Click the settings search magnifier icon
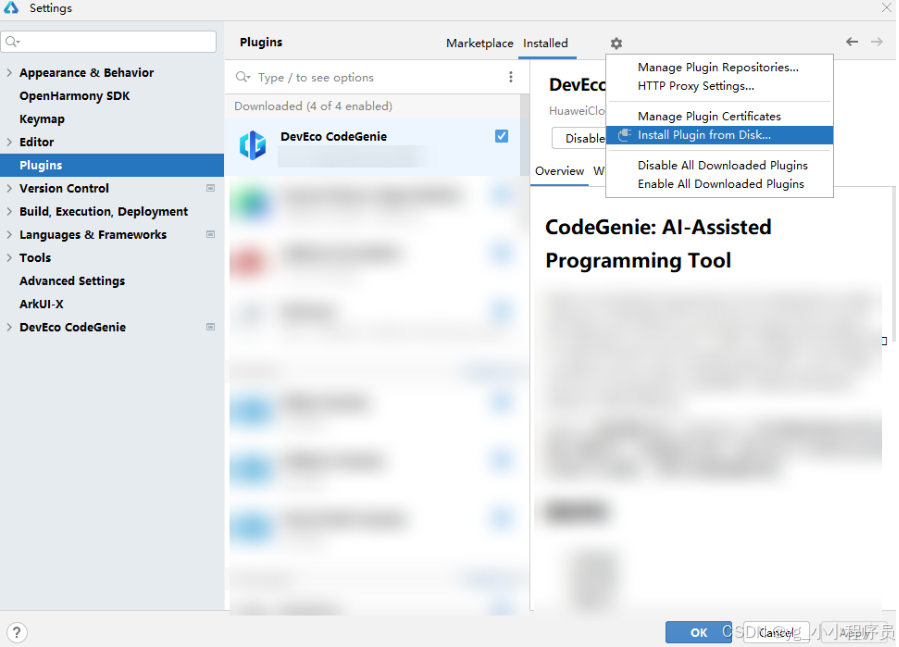This screenshot has height=647, width=899. click(x=12, y=41)
